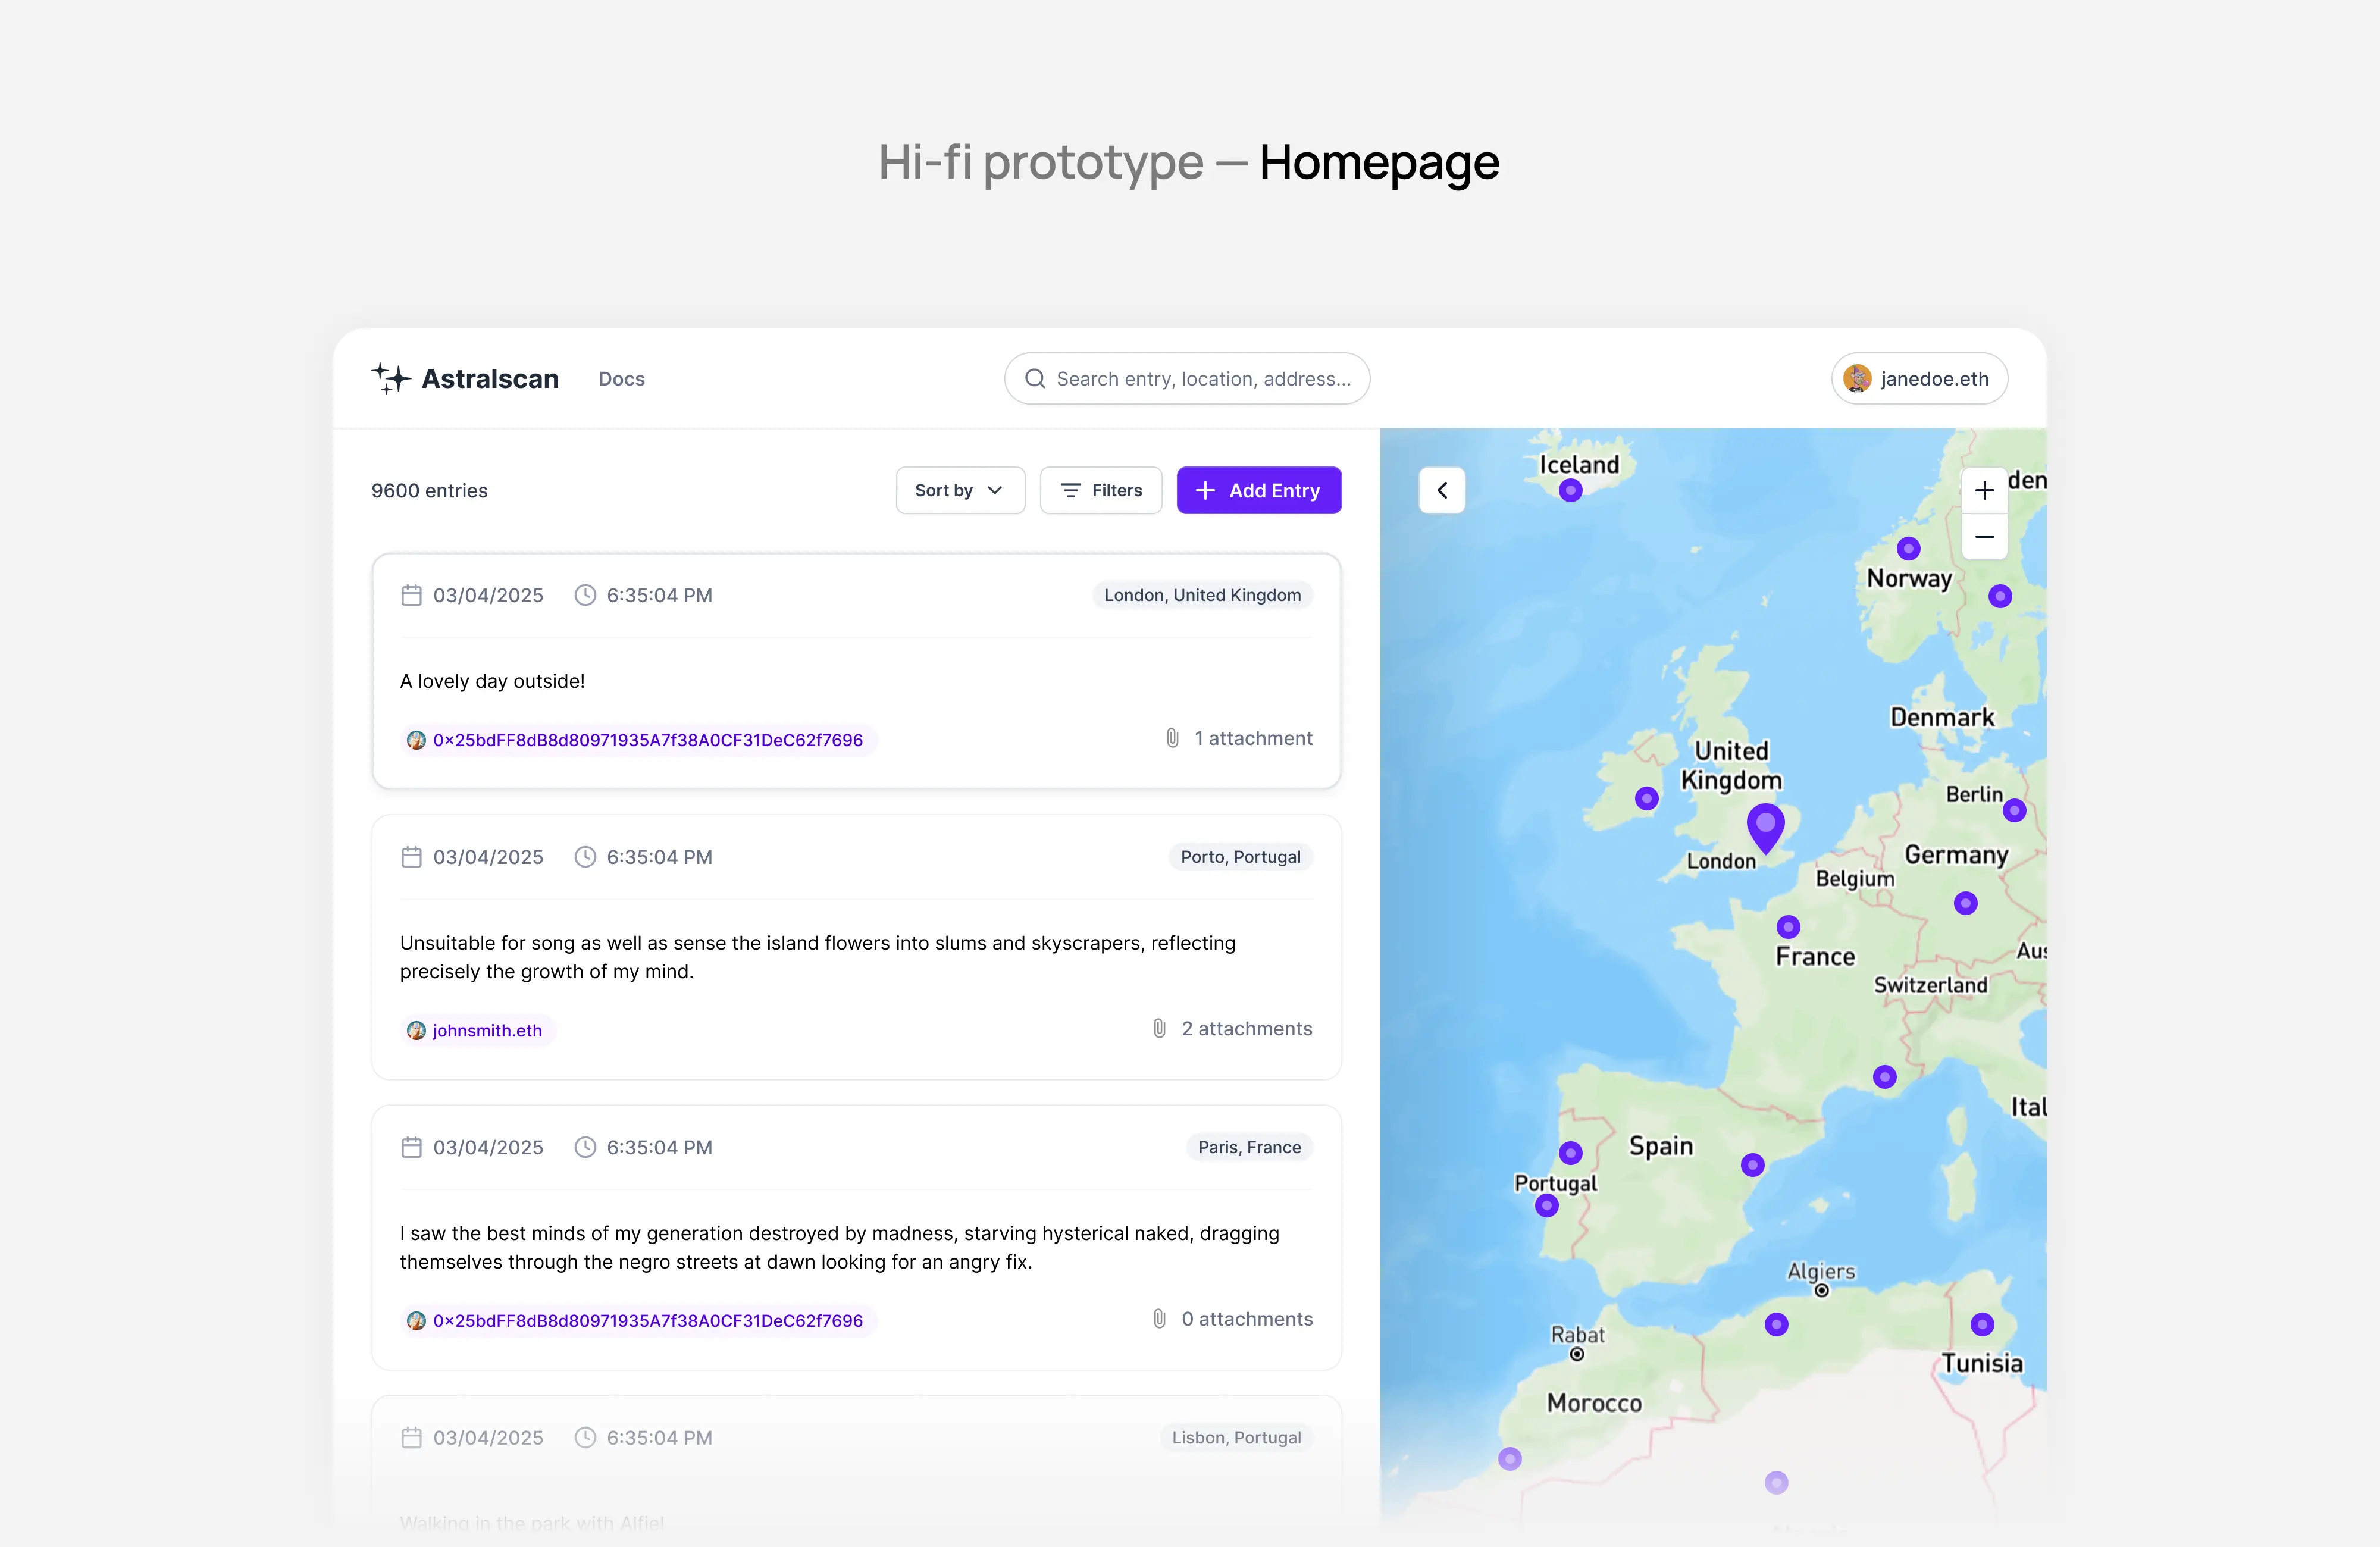Click the janedoe.eth avatar image
The image size is (2380, 1547).
[x=1857, y=379]
